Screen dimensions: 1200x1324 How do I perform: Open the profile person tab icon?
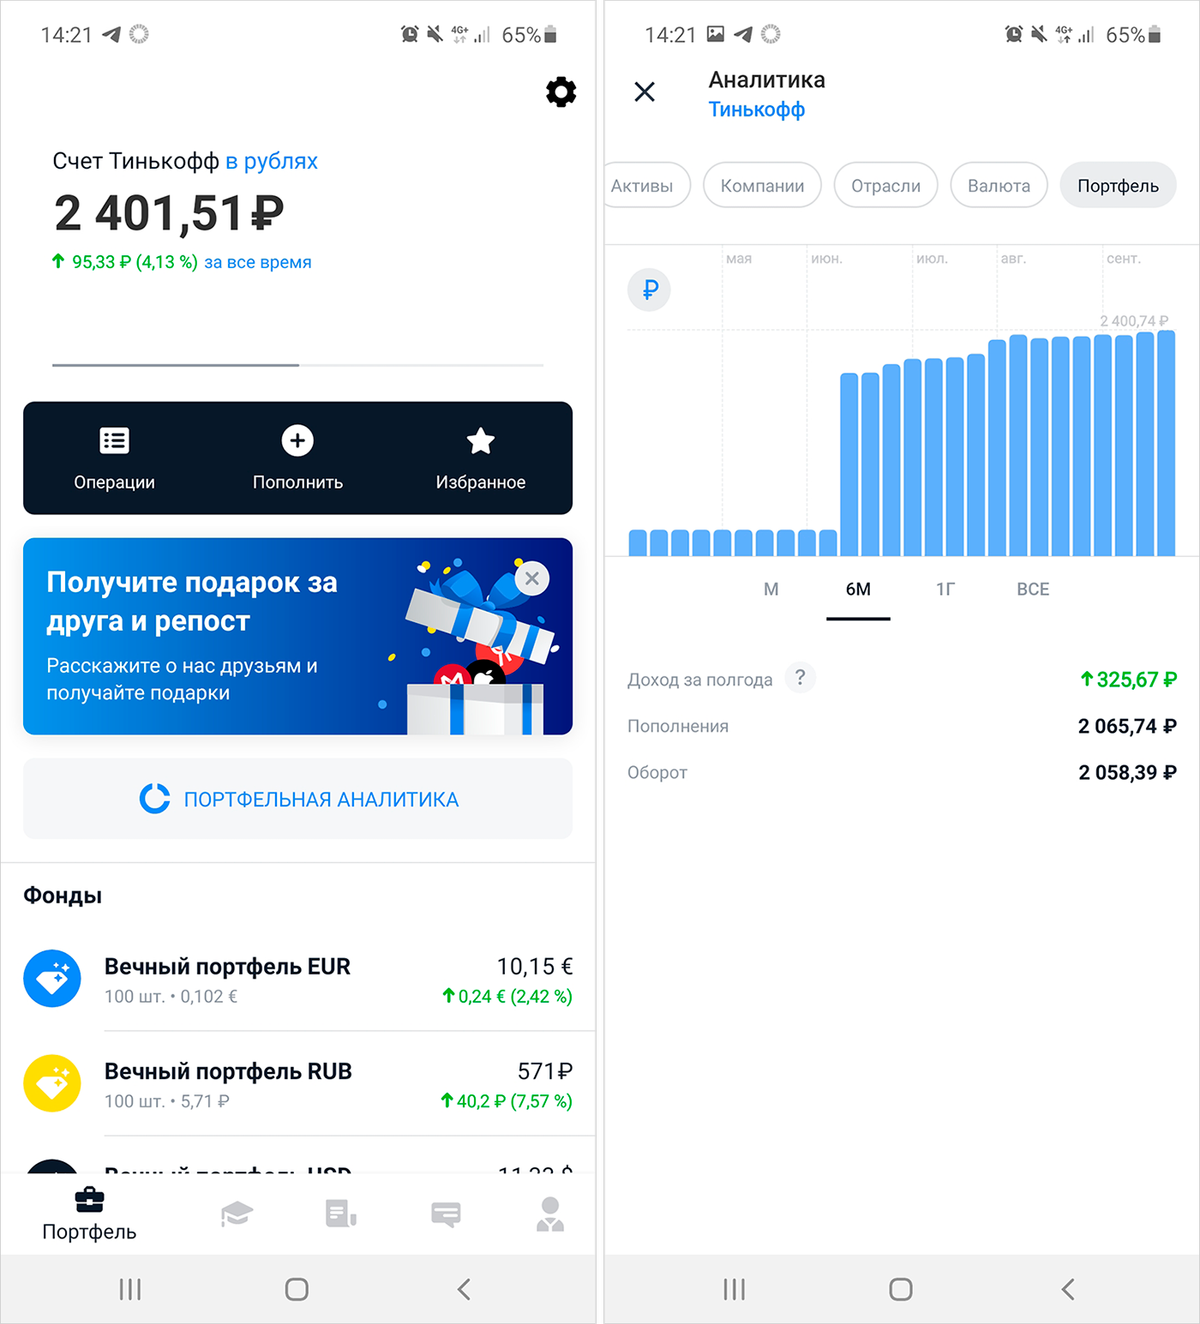[x=550, y=1214]
